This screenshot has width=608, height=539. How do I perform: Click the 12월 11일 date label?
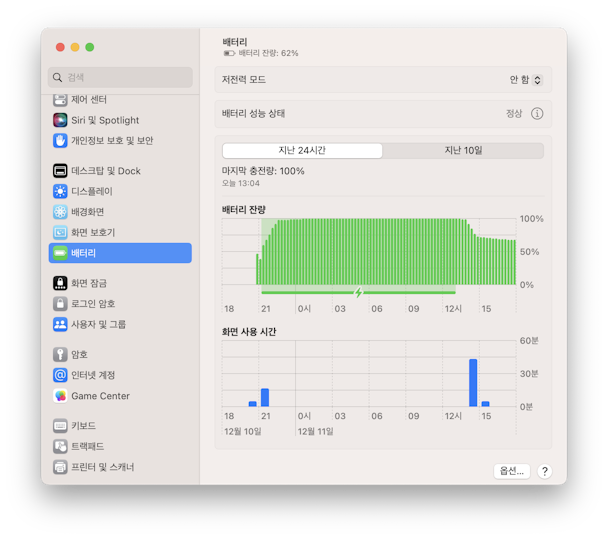315,431
